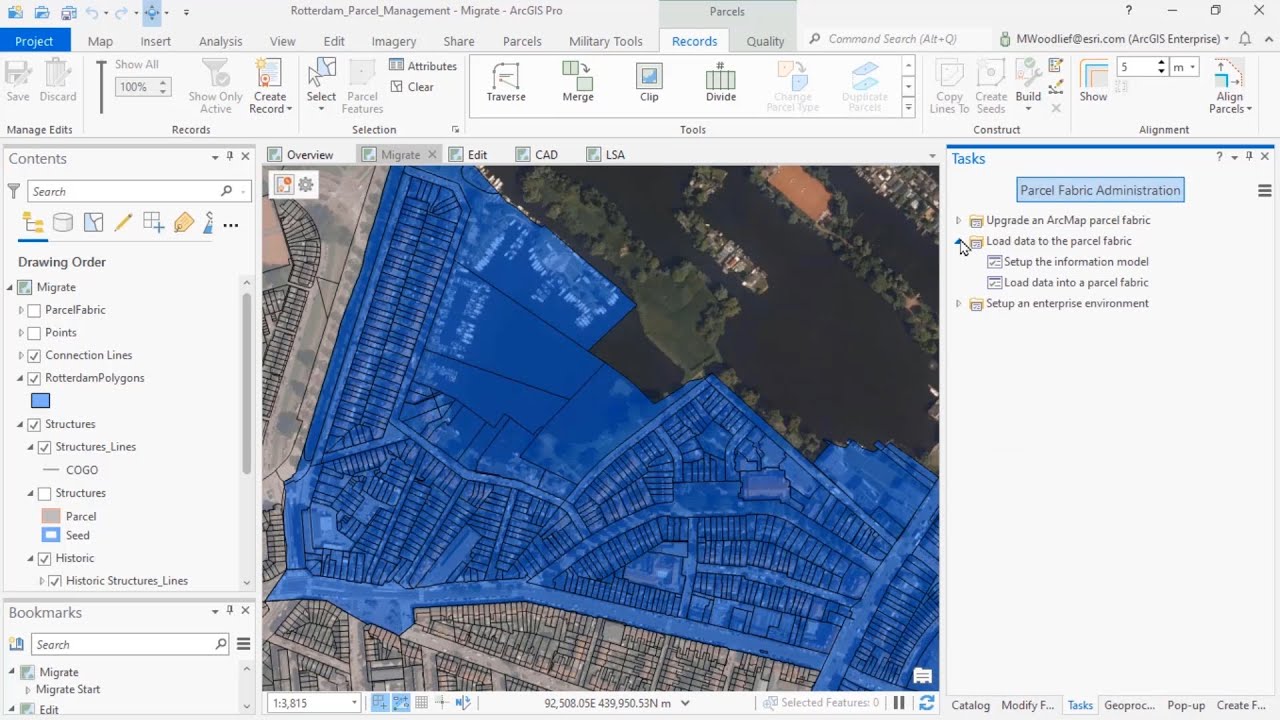Click the List By Selection icon
The image size is (1280, 720).
coord(93,223)
